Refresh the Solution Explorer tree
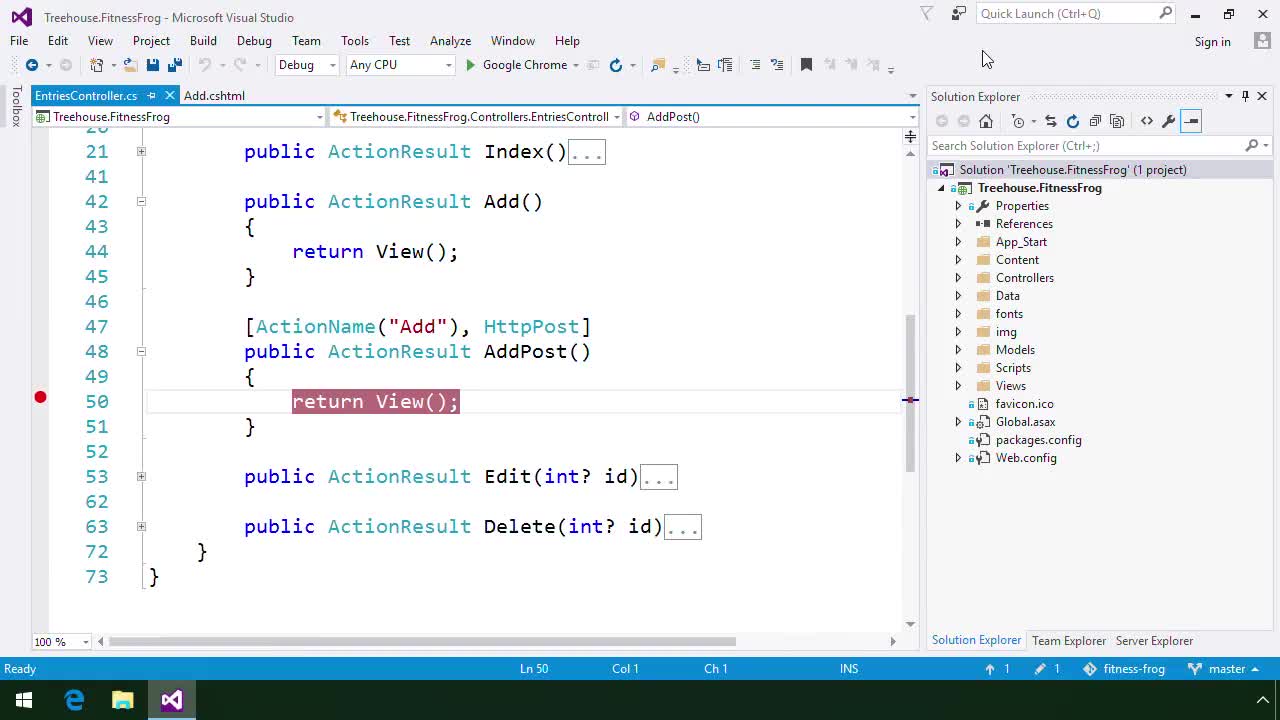 pyautogui.click(x=1073, y=121)
